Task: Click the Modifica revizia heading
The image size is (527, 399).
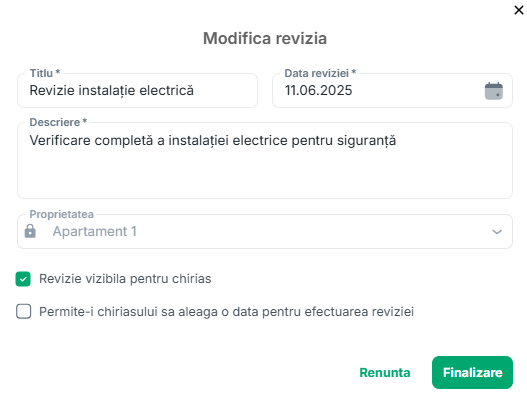Action: (265, 38)
